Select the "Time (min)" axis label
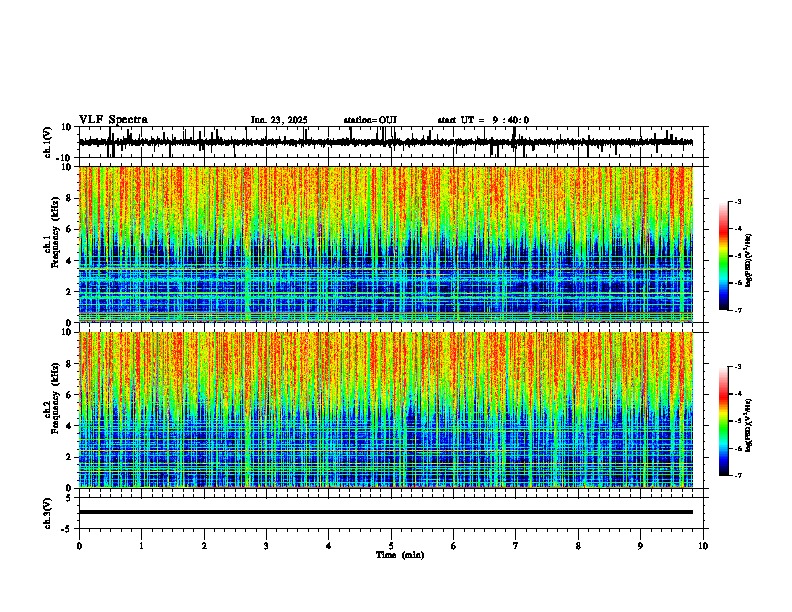 point(400,555)
